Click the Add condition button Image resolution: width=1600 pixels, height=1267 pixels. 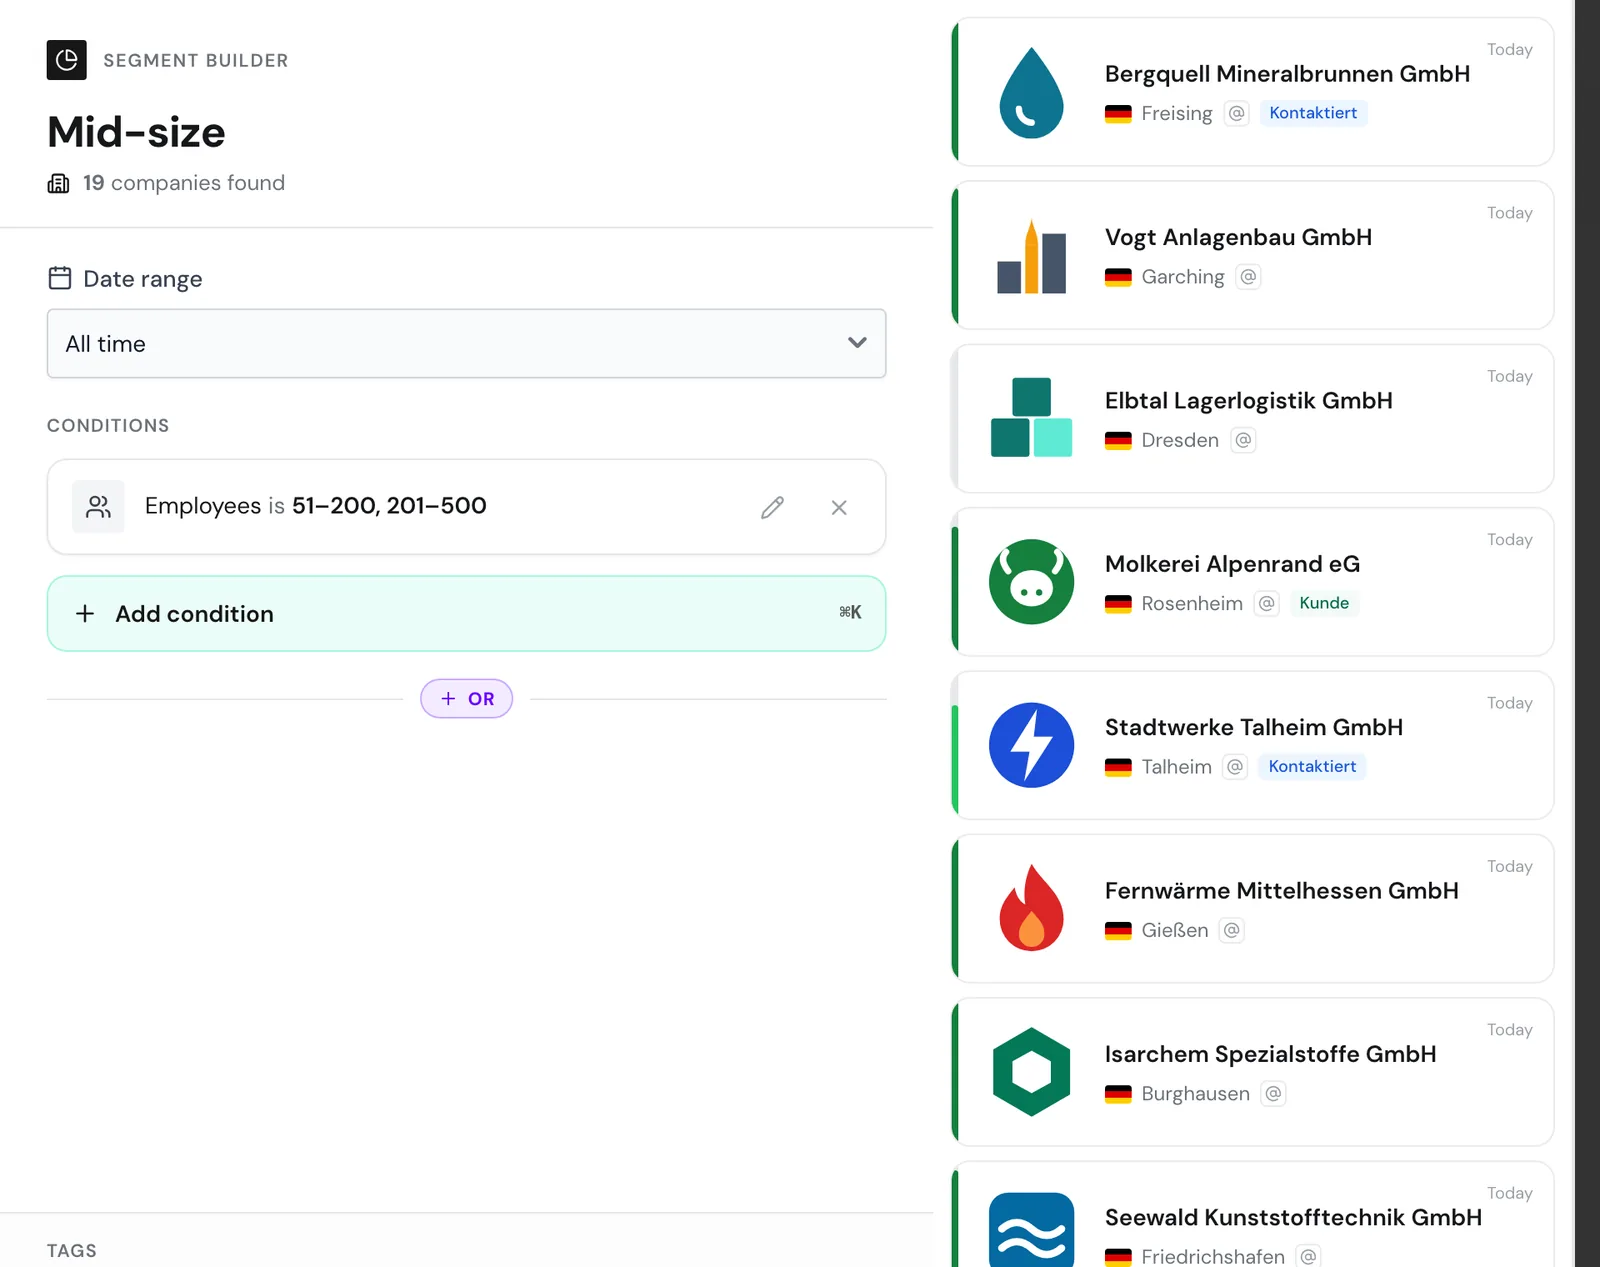466,613
